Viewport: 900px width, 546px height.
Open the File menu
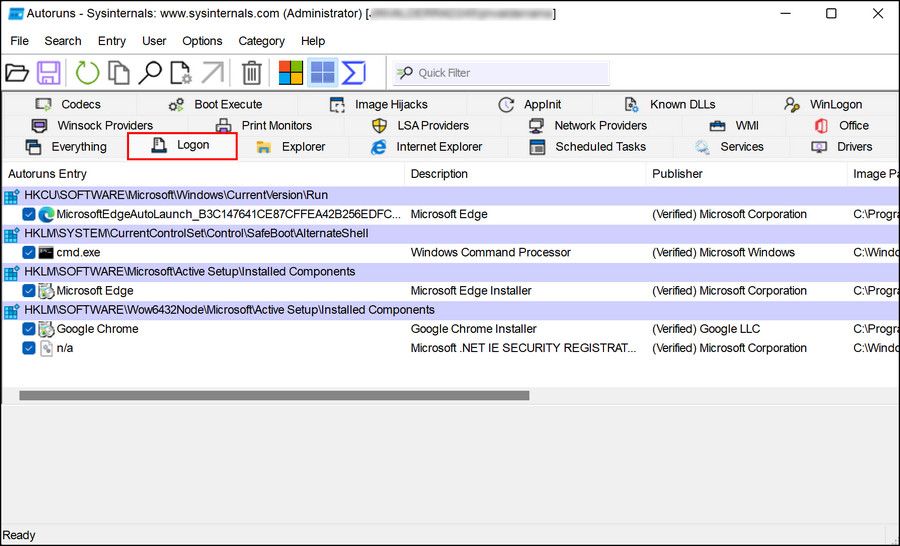point(19,41)
